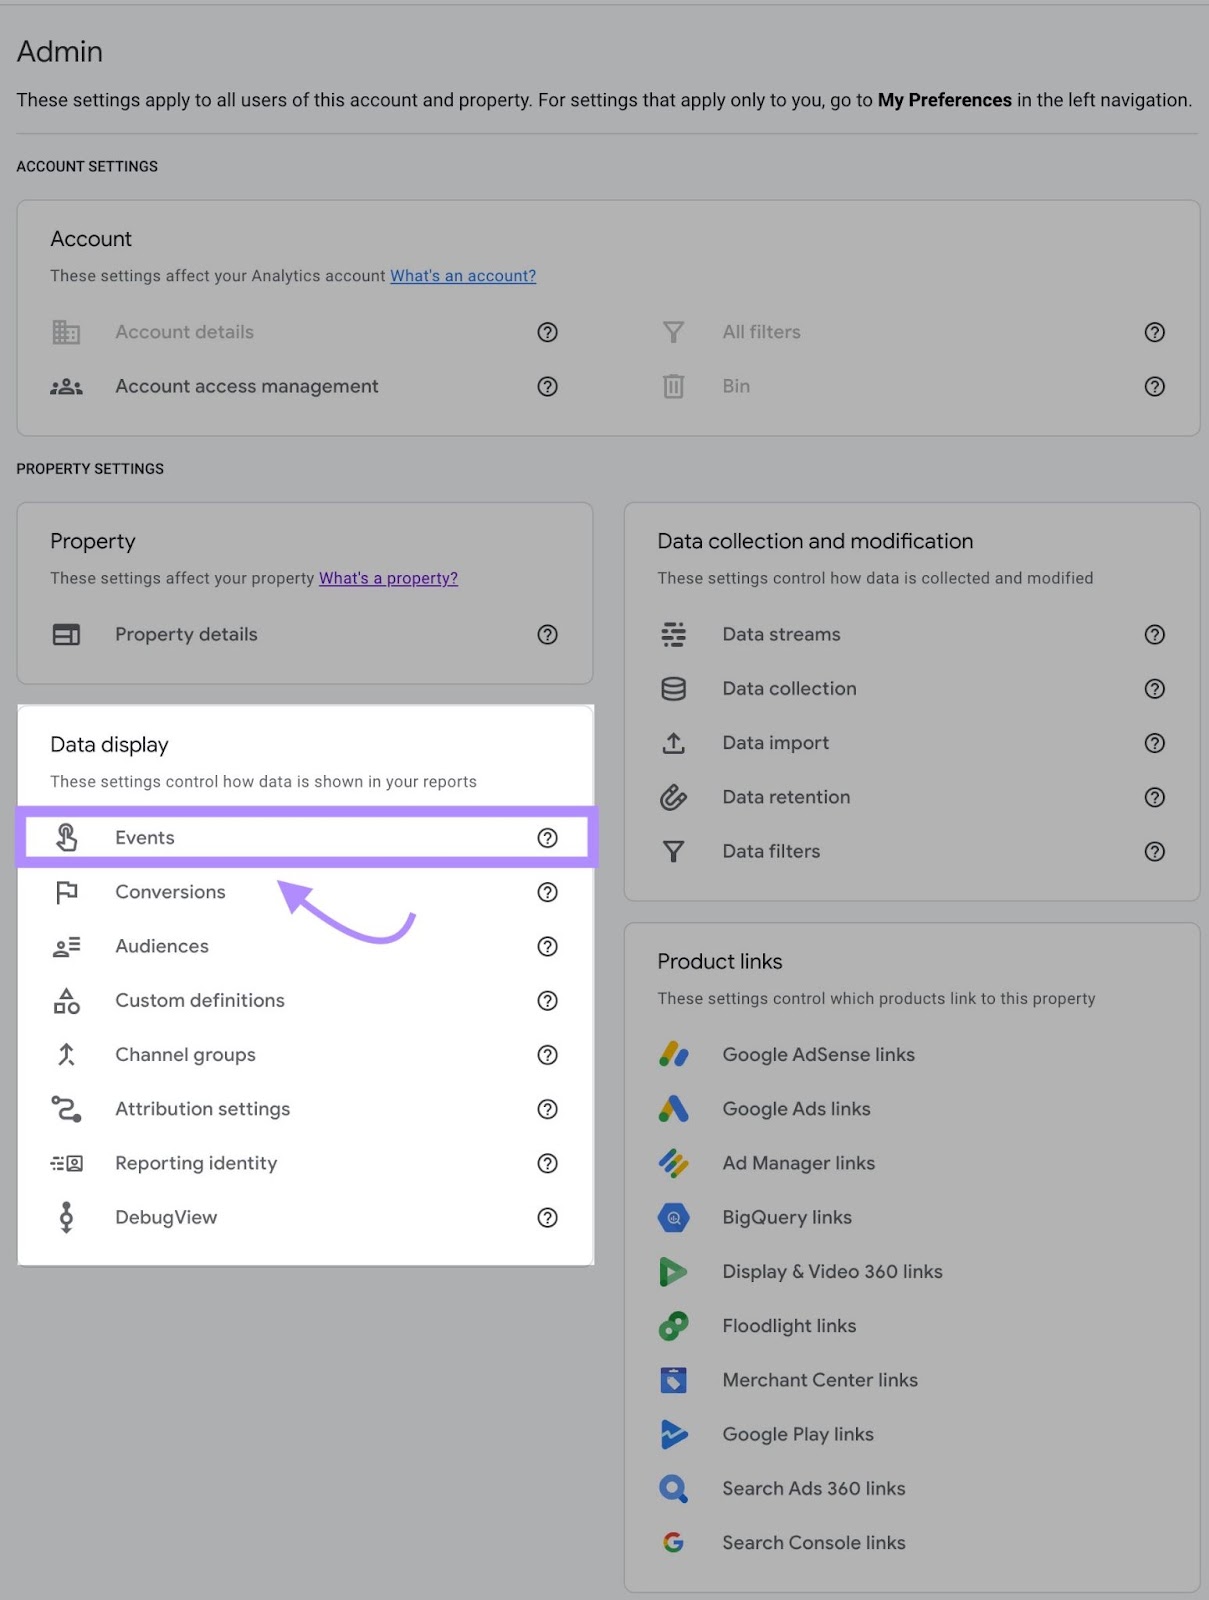Screen dimensions: 1209x1600
Task: Open help for All filters
Action: (1155, 332)
